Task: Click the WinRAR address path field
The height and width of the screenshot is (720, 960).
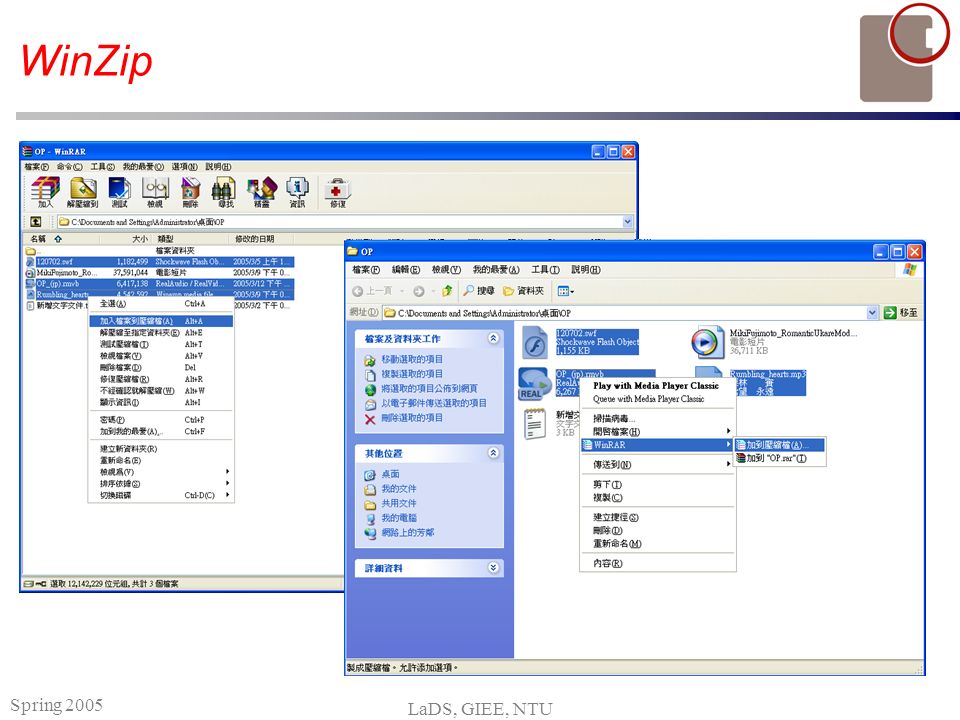Action: [345, 222]
